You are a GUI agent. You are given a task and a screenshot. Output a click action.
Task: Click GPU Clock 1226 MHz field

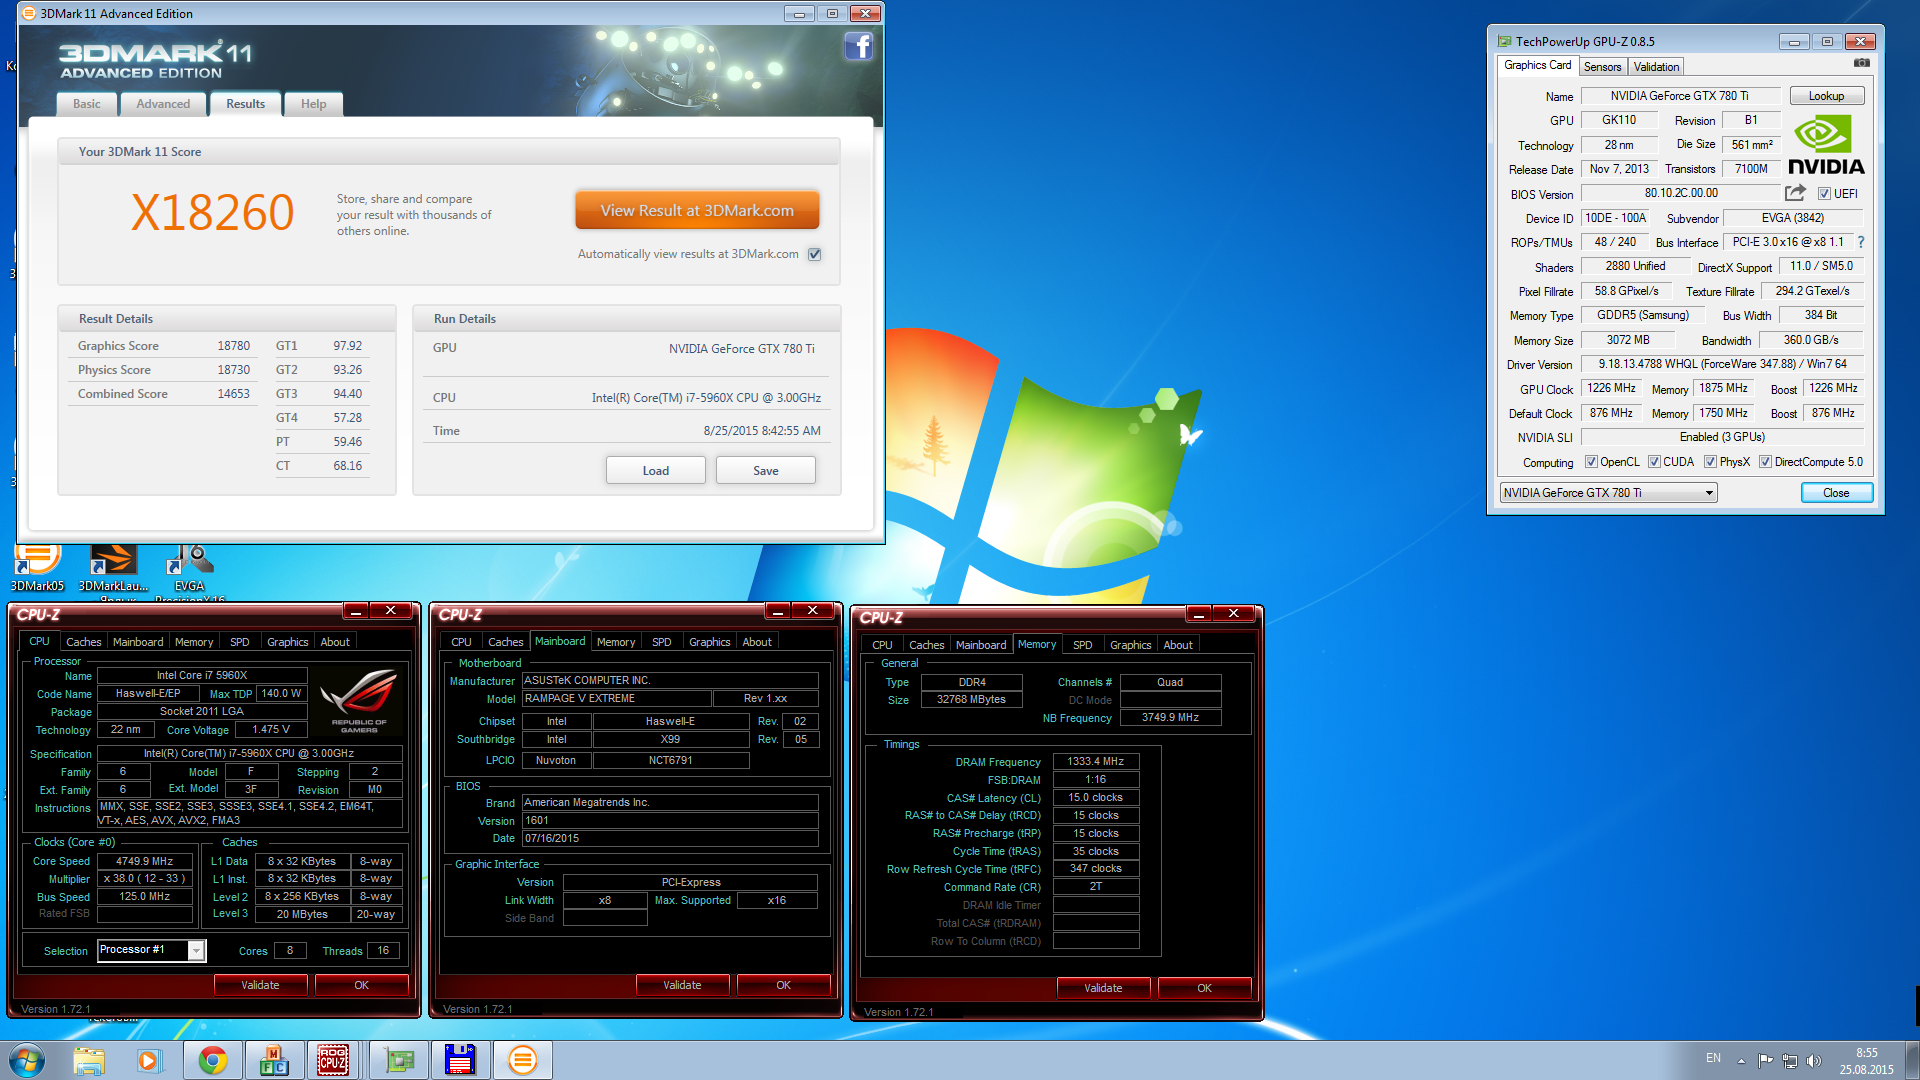(x=1611, y=388)
